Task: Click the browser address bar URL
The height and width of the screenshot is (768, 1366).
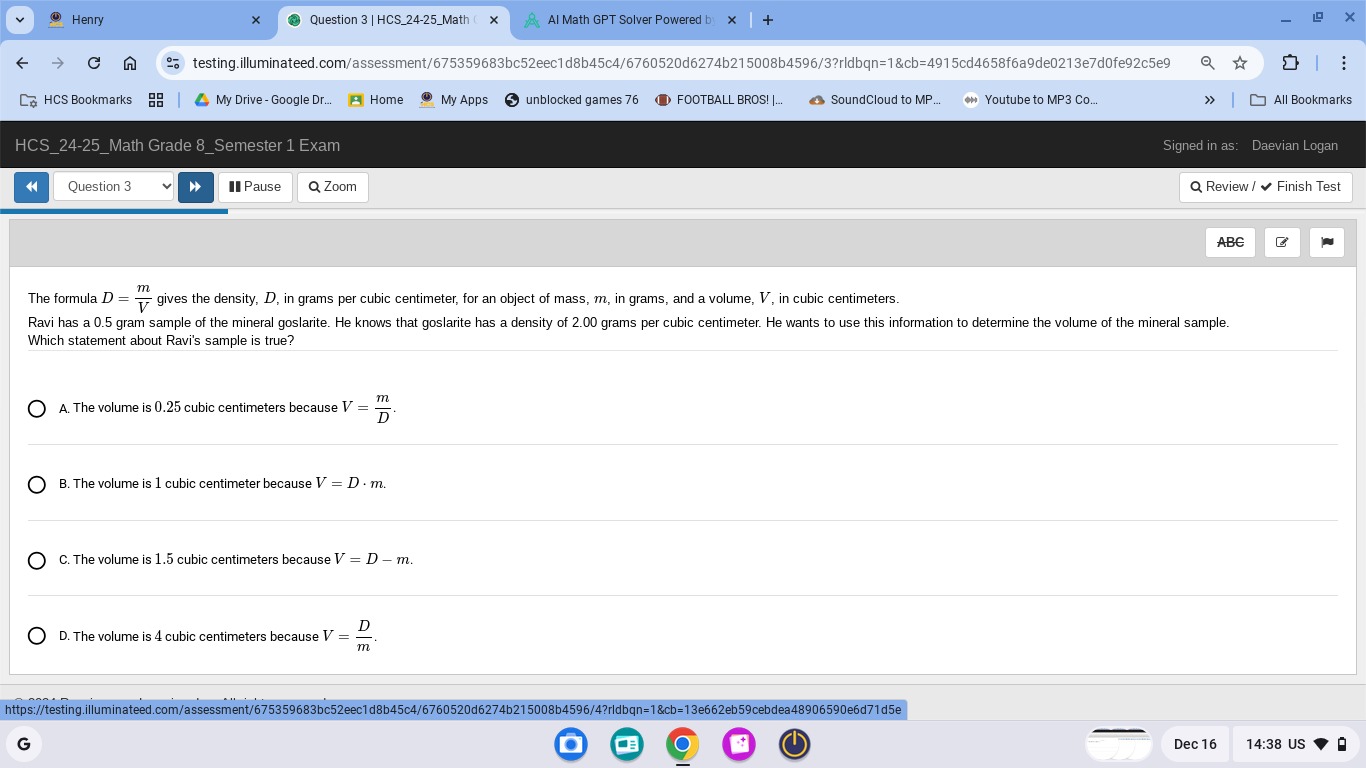Action: click(x=680, y=63)
